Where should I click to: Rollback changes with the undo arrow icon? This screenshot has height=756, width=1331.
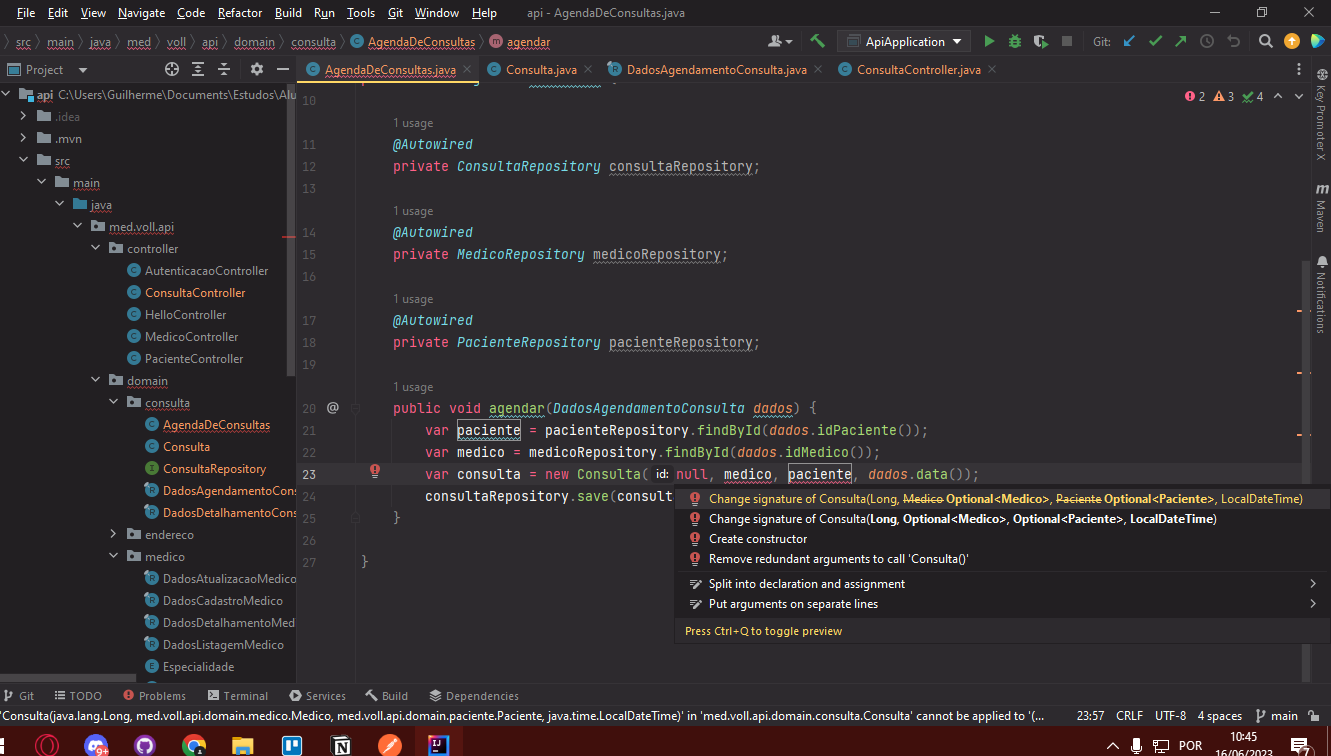click(x=1233, y=41)
